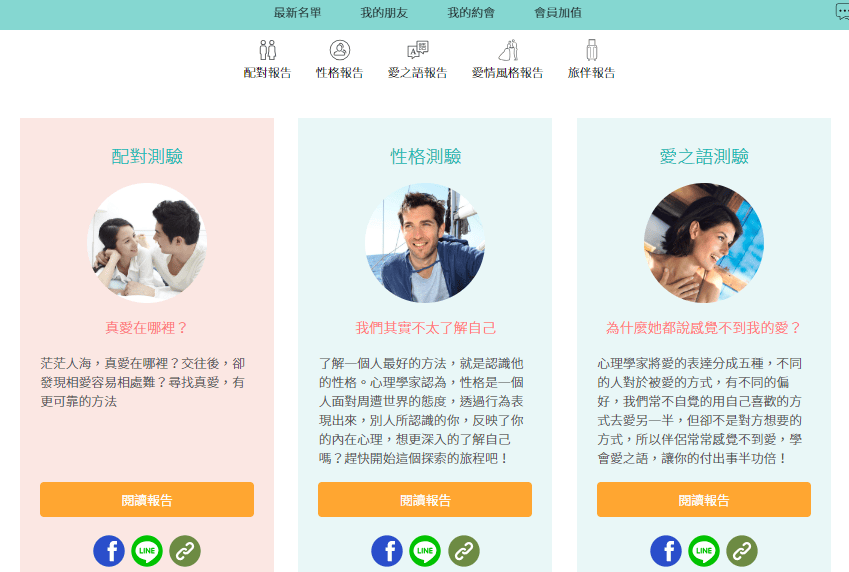This screenshot has height=572, width=849.
Task: Share 配對測驗 on Facebook
Action: click(x=109, y=551)
